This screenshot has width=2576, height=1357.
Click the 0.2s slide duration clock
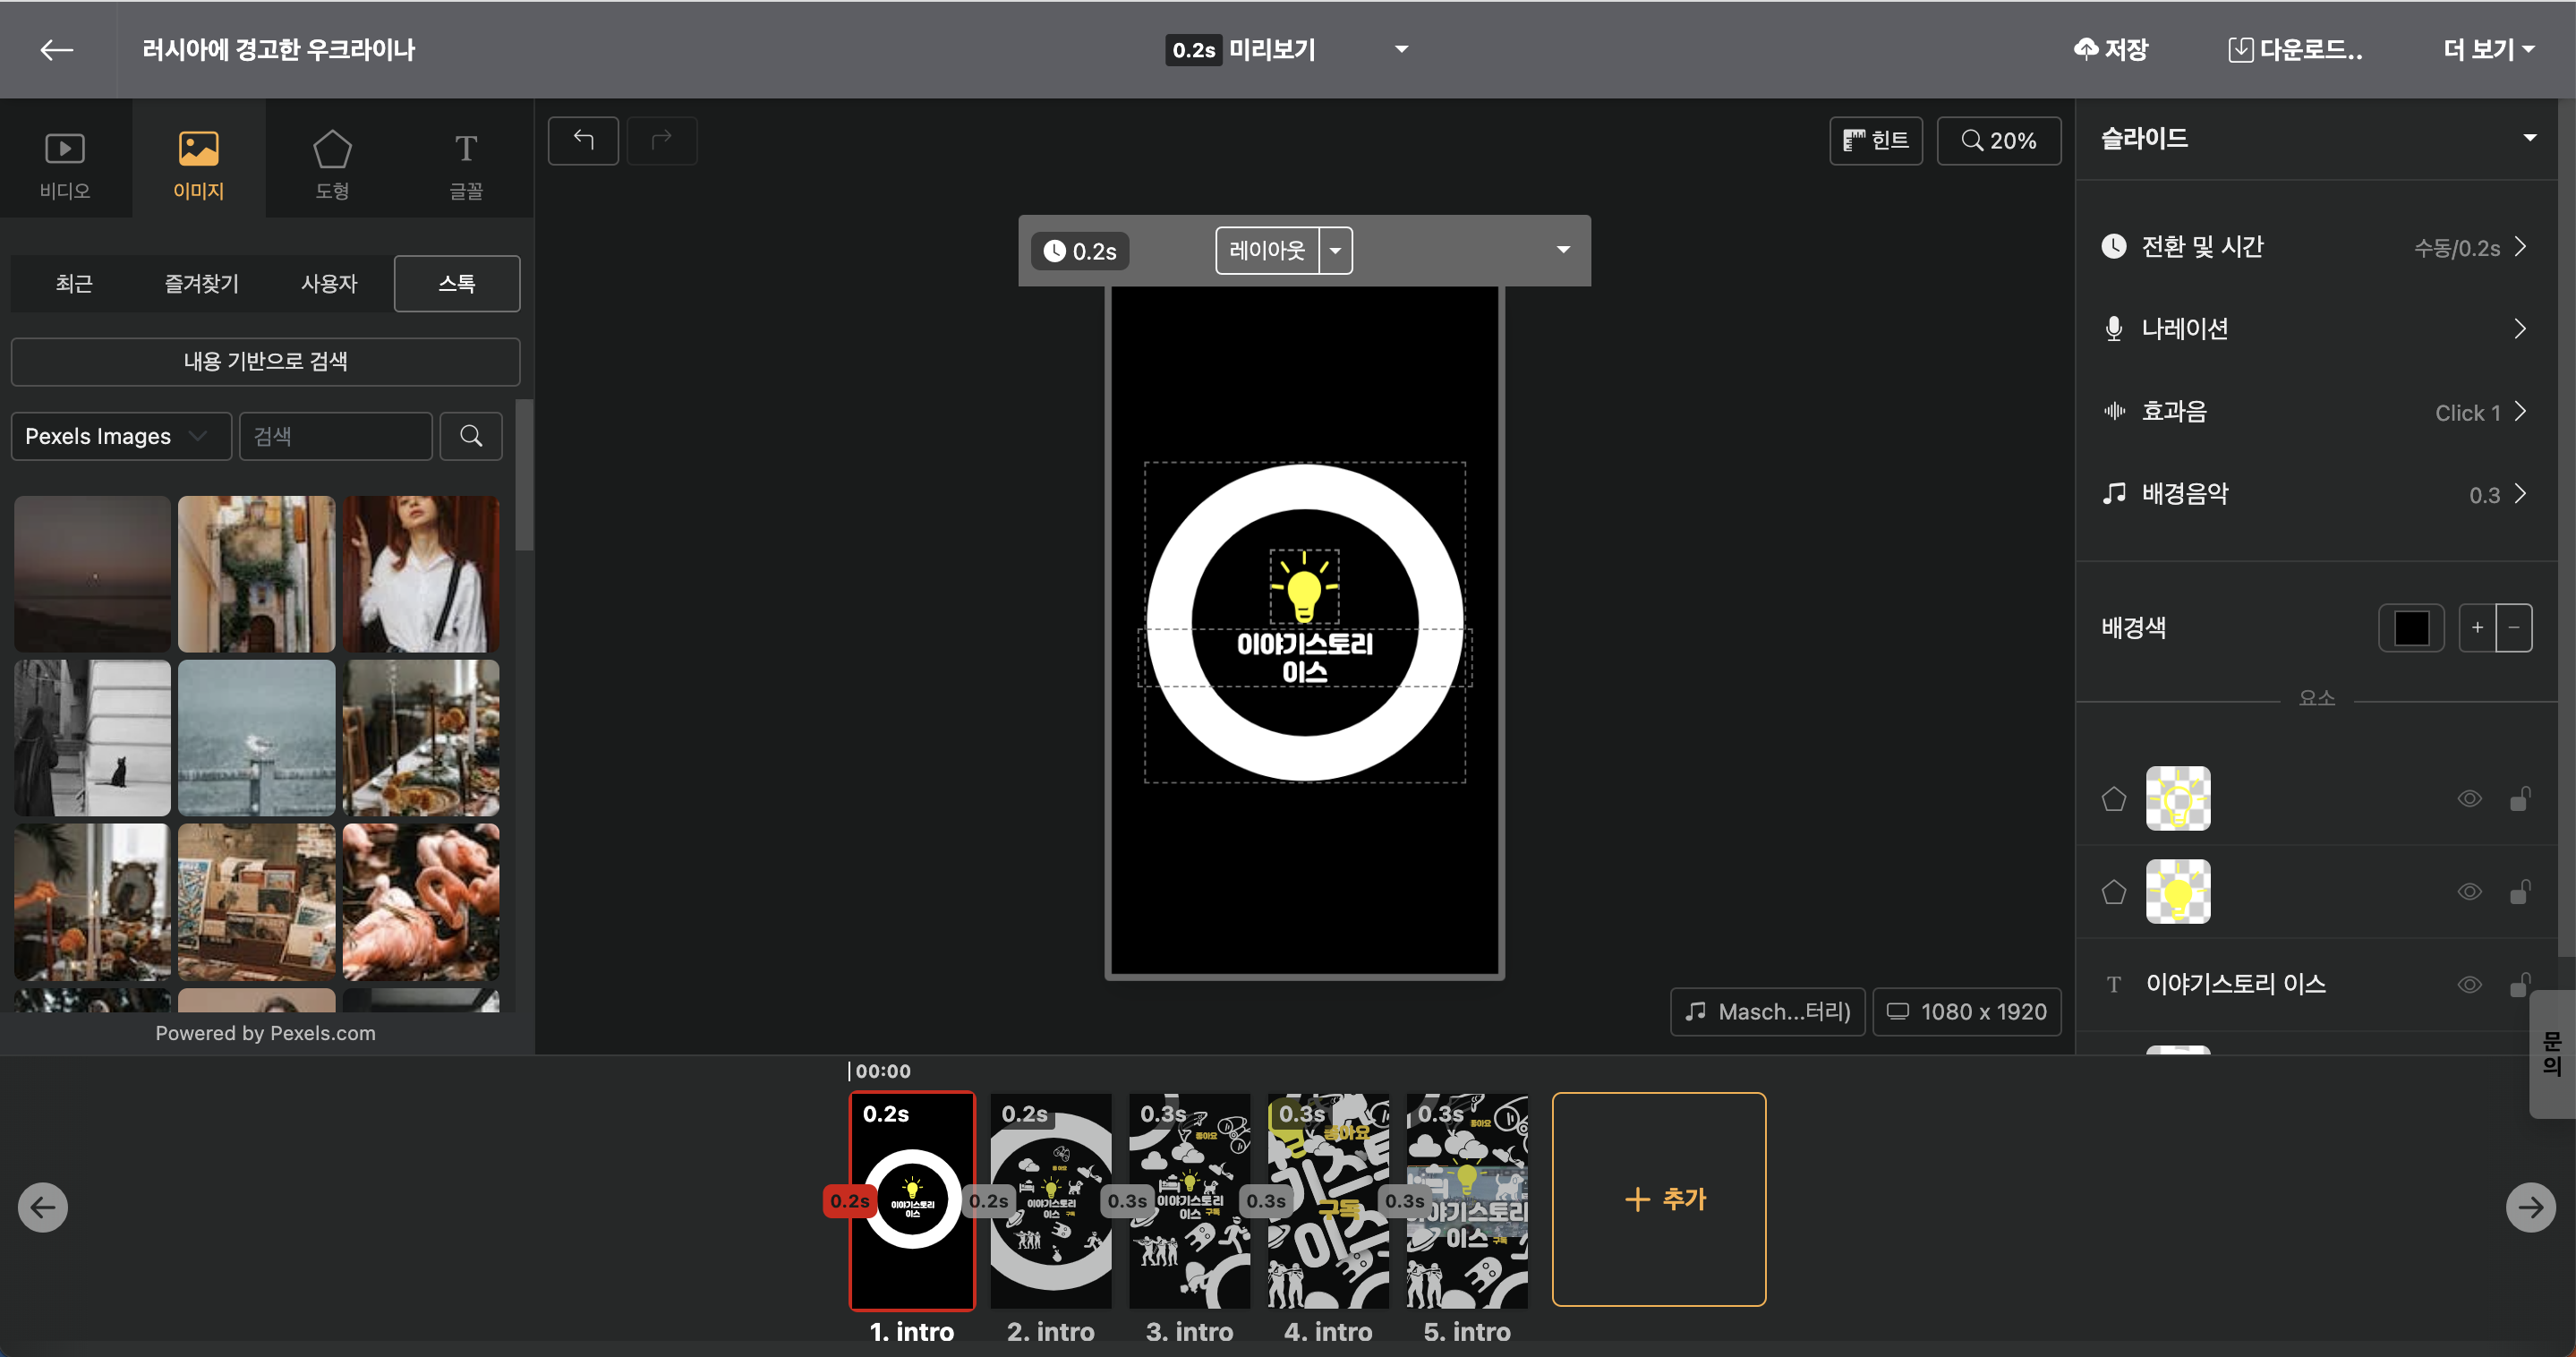click(1080, 251)
